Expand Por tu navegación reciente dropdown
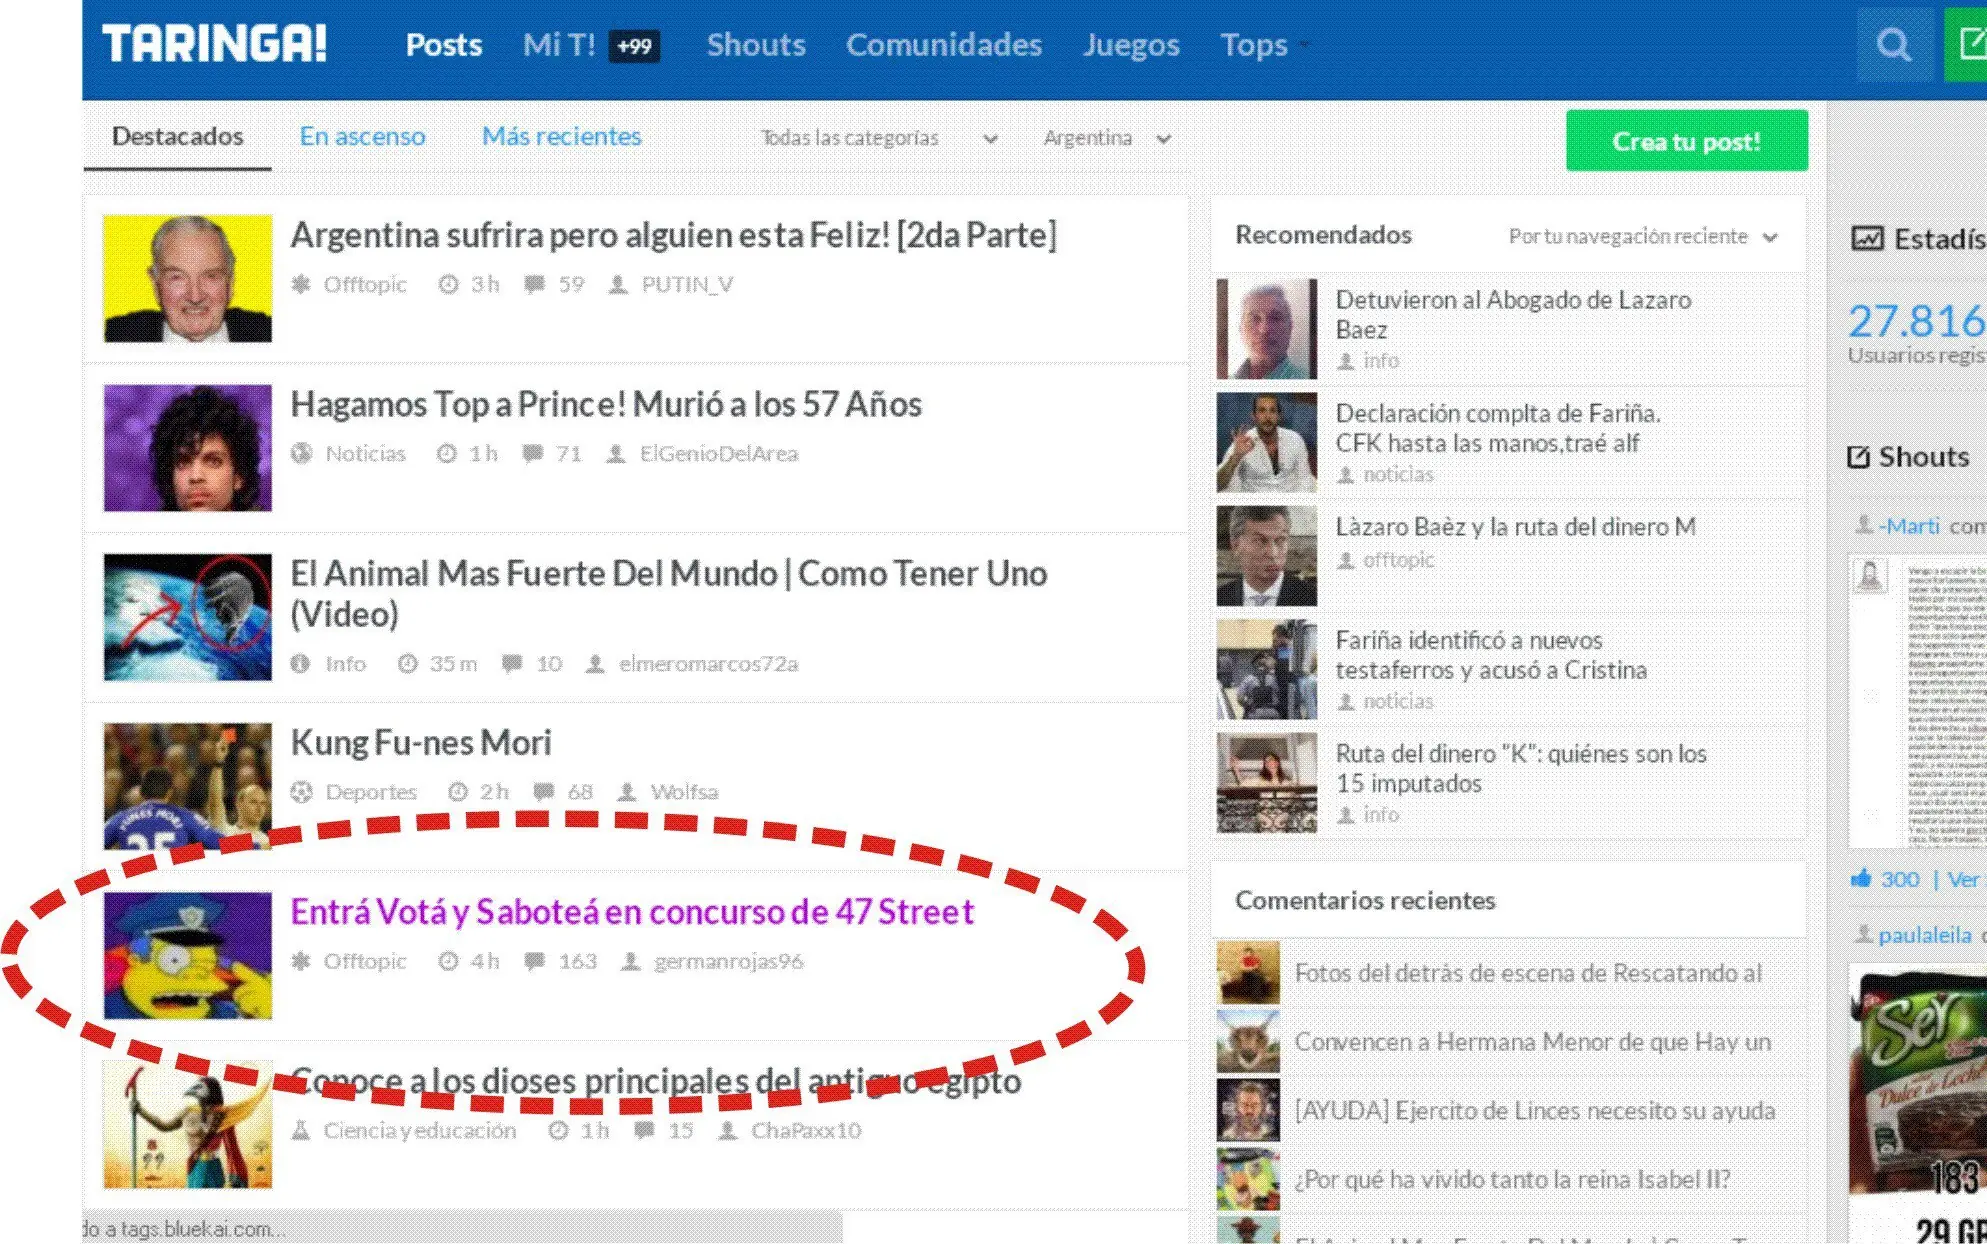The height and width of the screenshot is (1244, 1987). [x=1642, y=237]
